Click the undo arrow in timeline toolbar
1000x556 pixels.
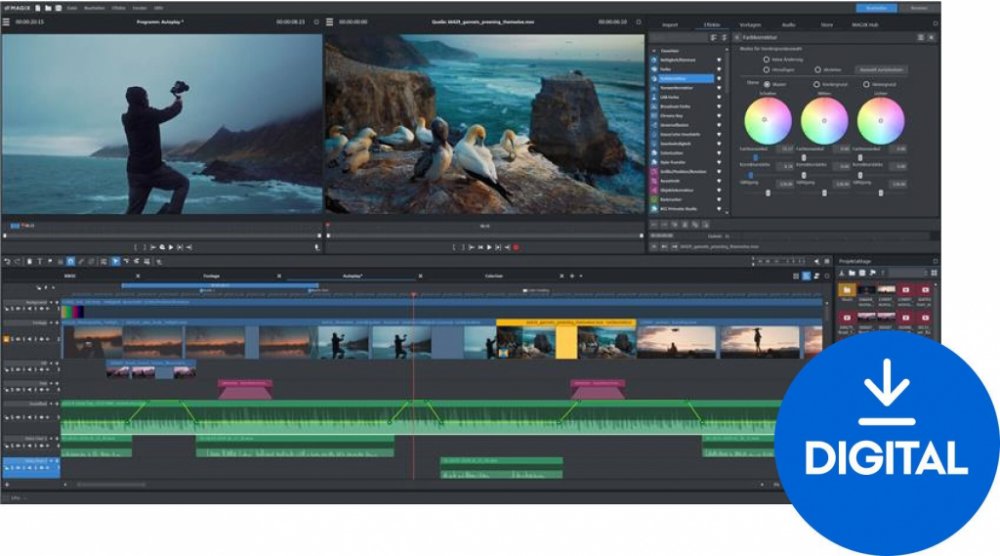point(7,261)
